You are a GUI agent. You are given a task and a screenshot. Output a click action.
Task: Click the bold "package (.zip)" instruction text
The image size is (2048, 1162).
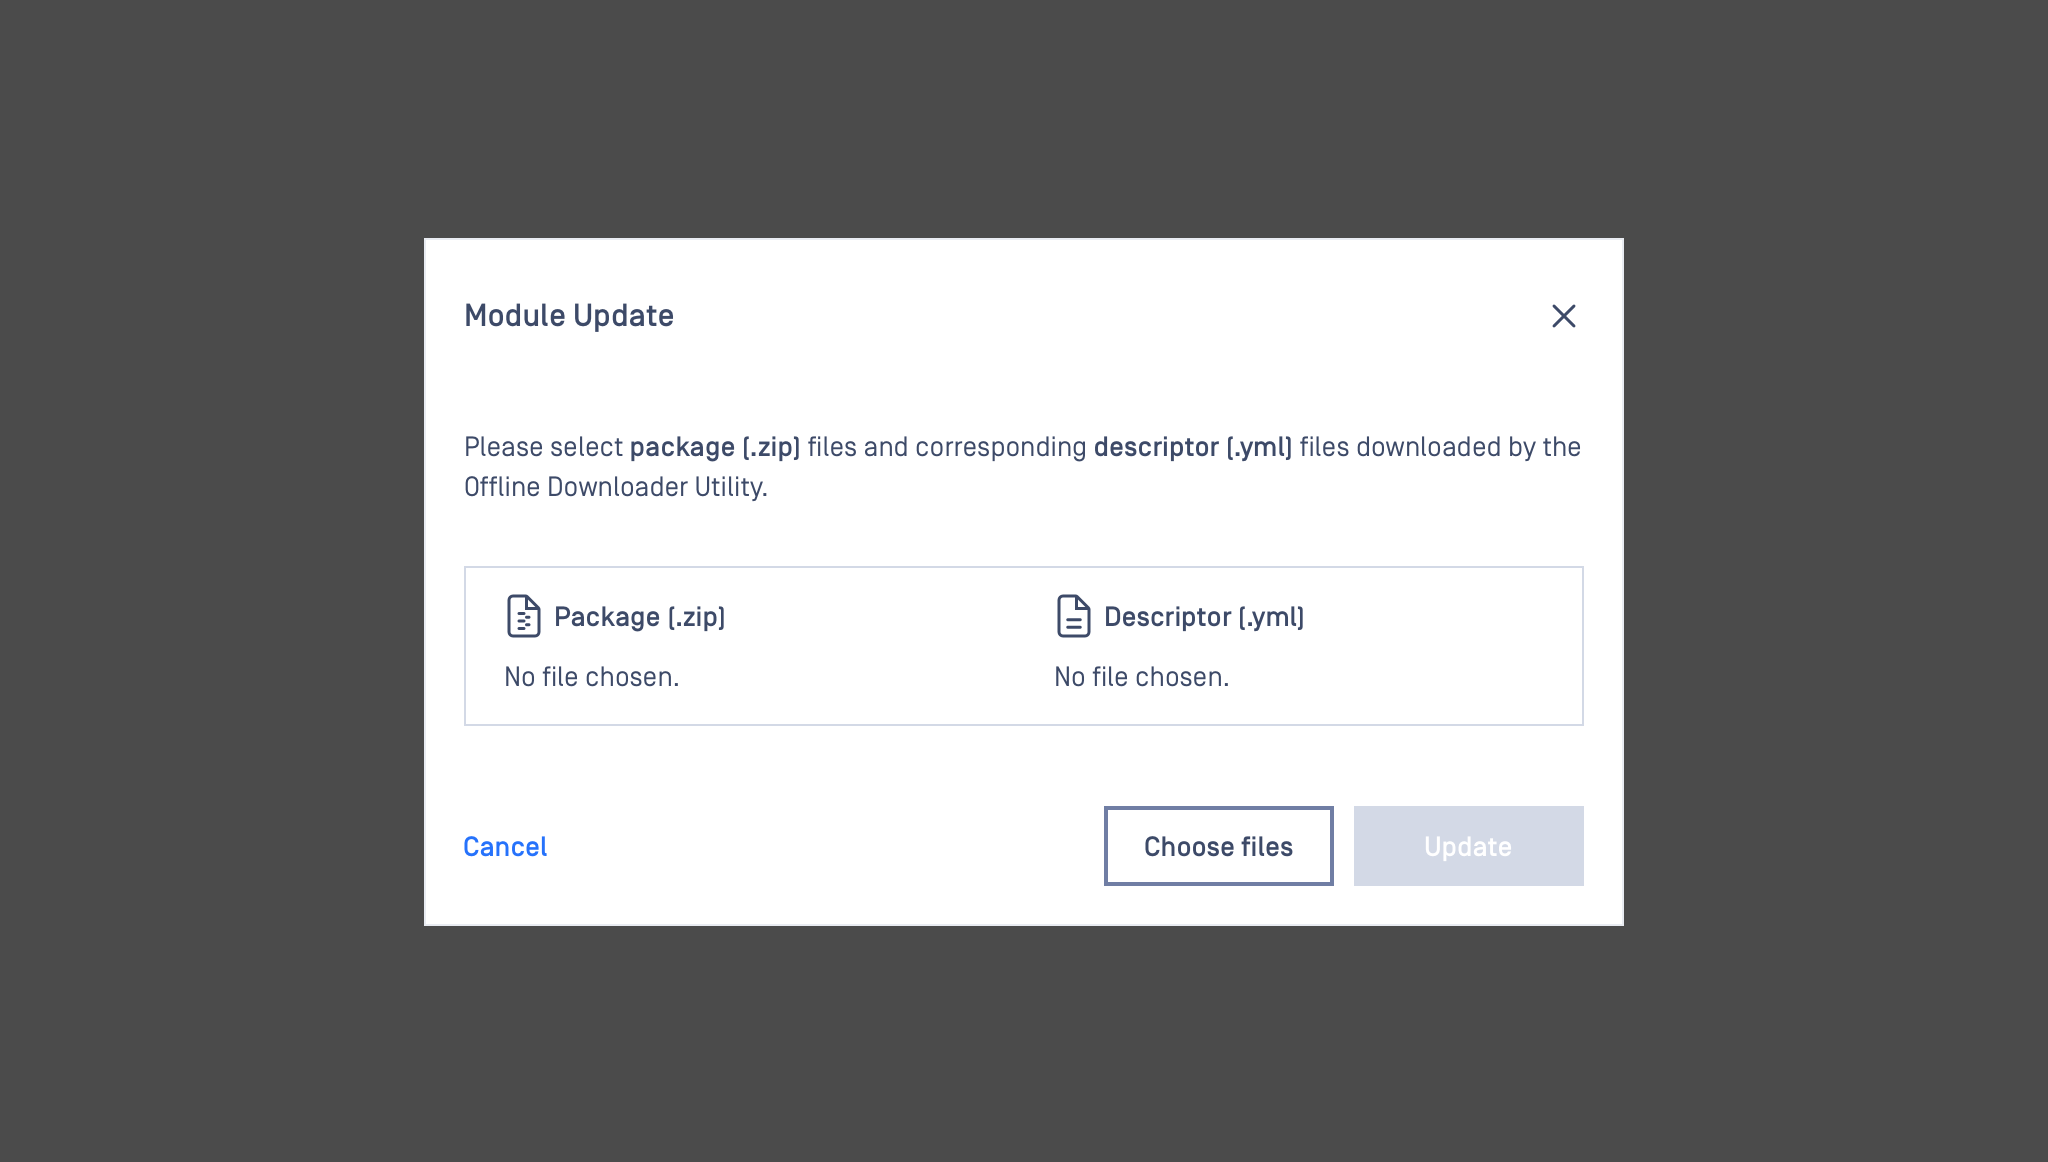point(714,447)
